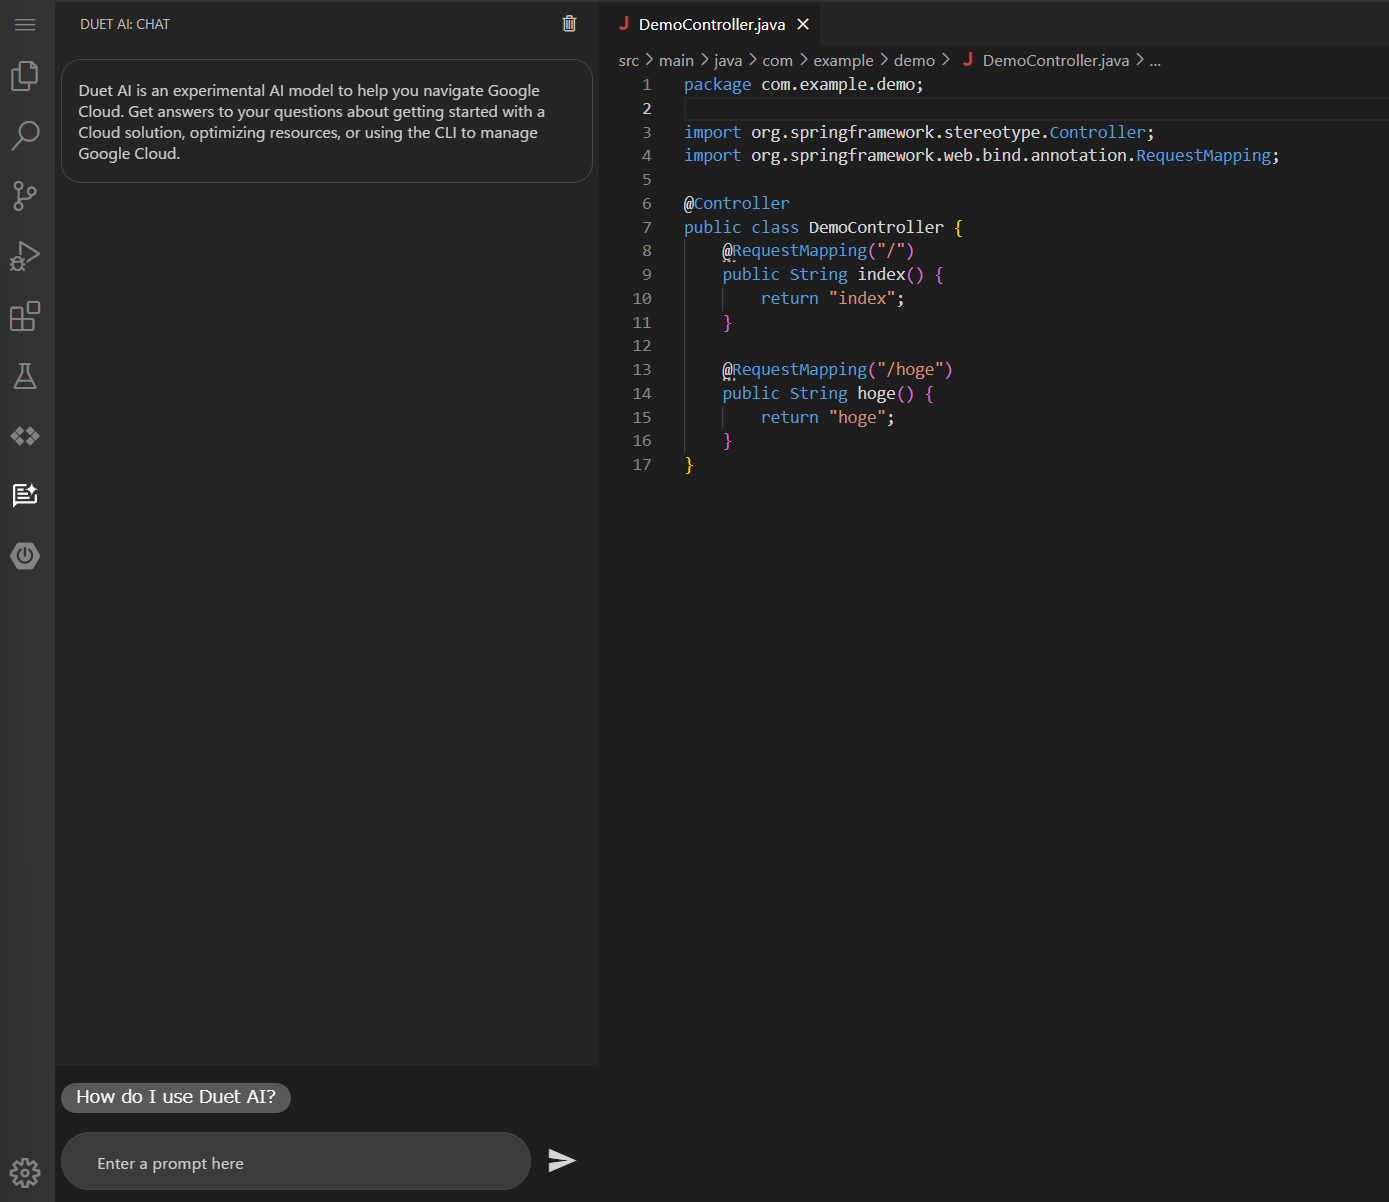Click the 'Controller' import class name

1097,132
